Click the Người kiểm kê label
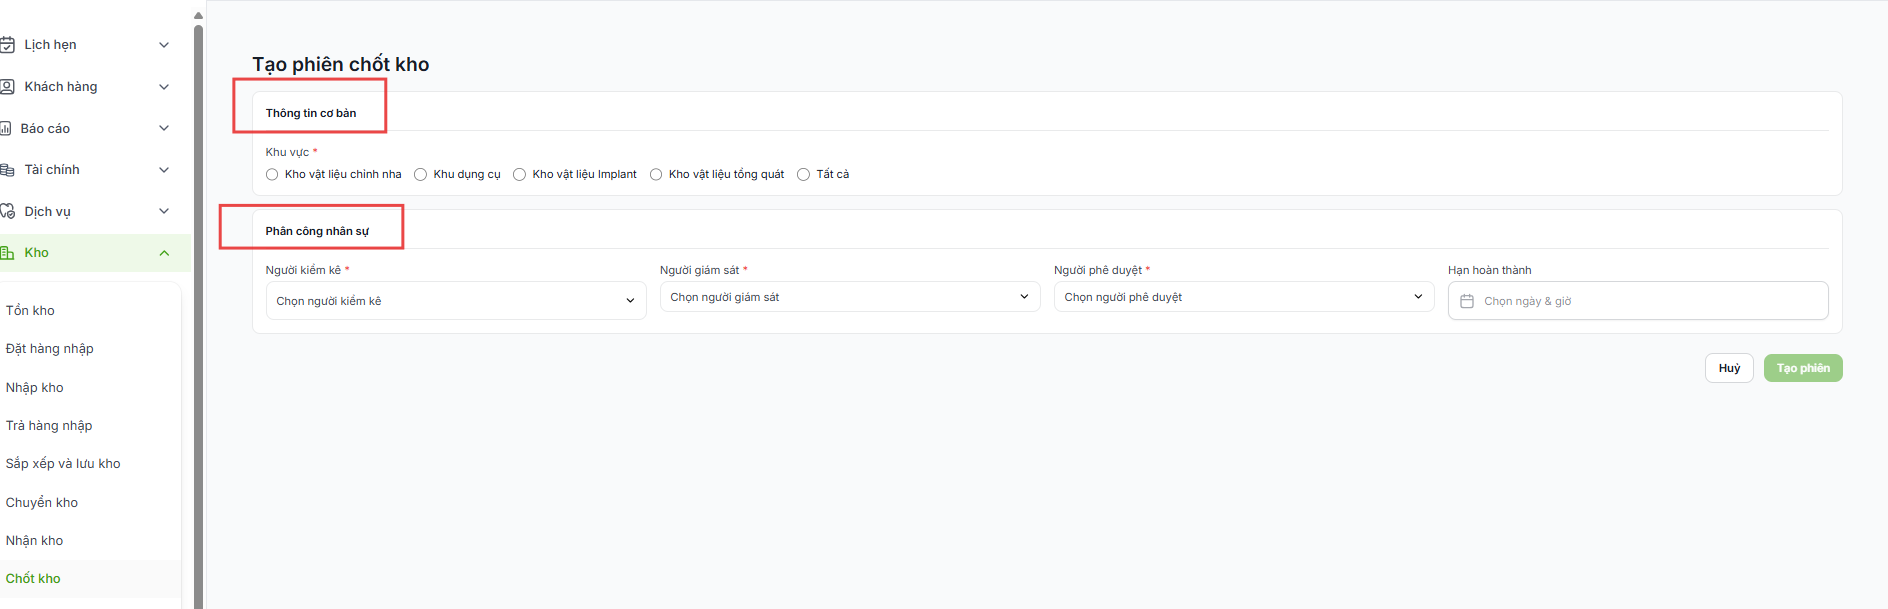The image size is (1888, 609). pyautogui.click(x=303, y=270)
